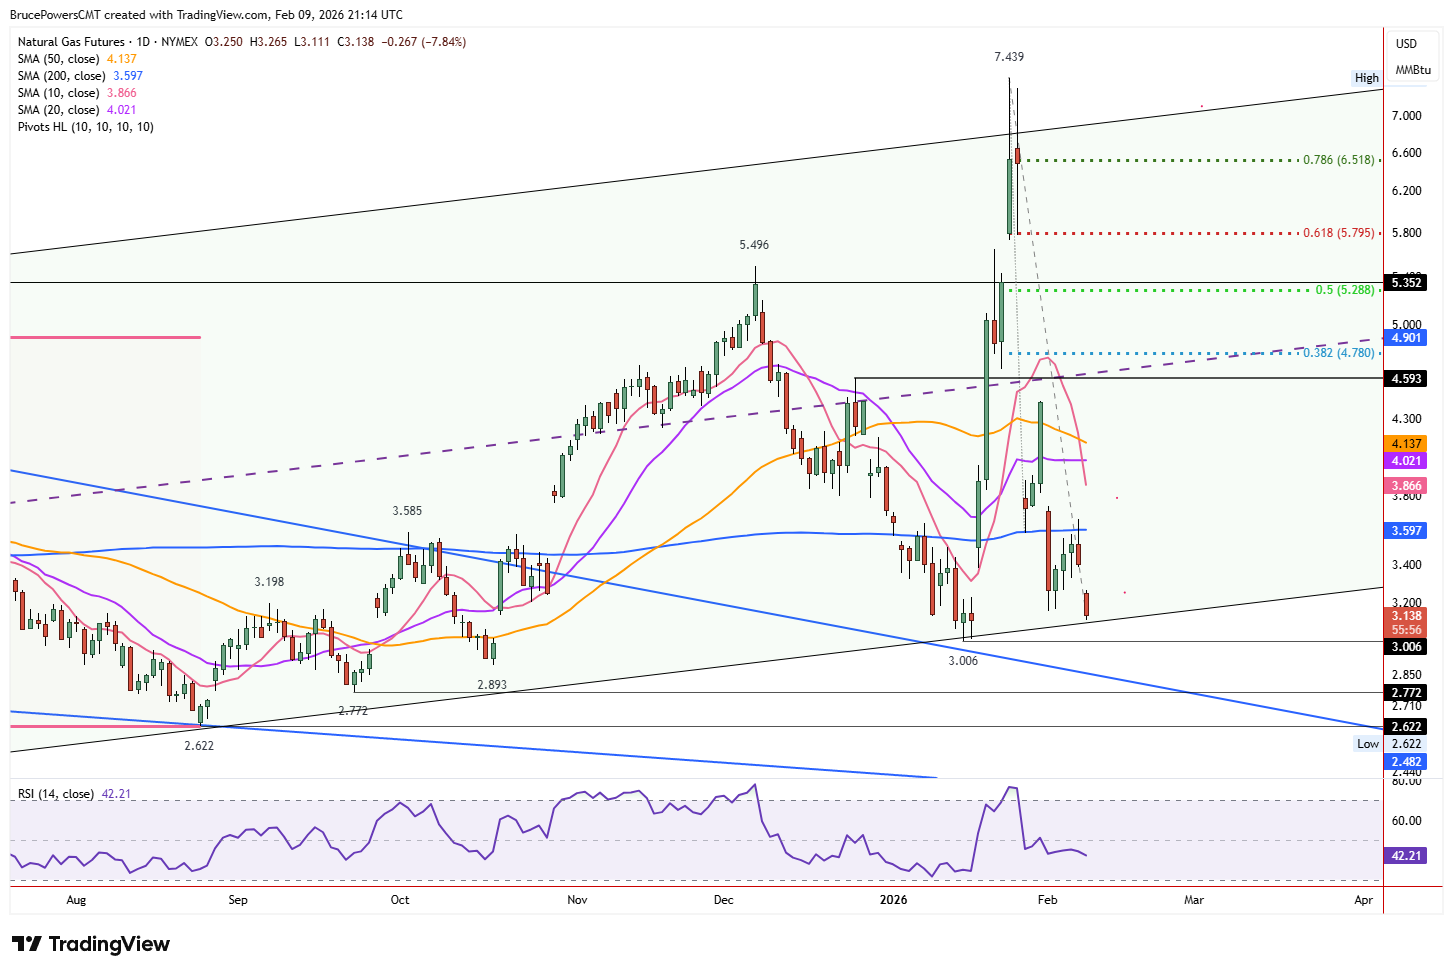The width and height of the screenshot is (1453, 974).
Task: Click the 2026 label on the time axis
Action: [x=893, y=900]
